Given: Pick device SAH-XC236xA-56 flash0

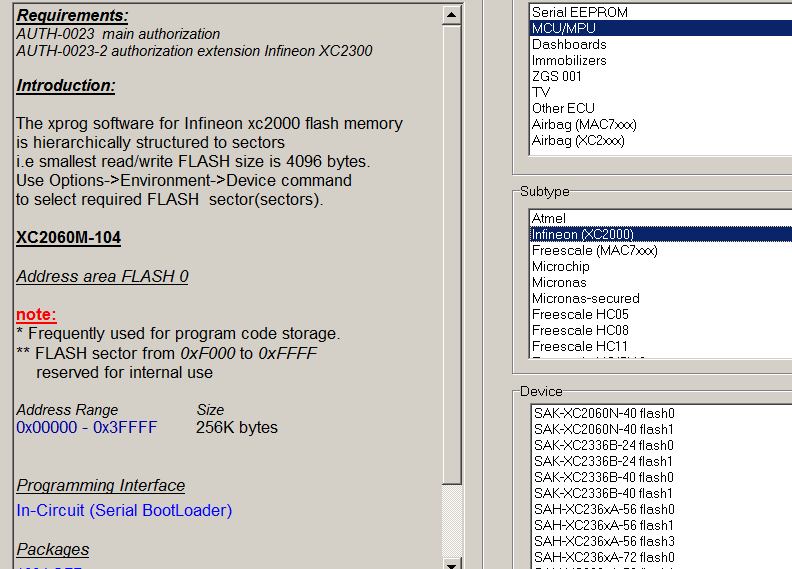Looking at the screenshot, I should 662,509.
